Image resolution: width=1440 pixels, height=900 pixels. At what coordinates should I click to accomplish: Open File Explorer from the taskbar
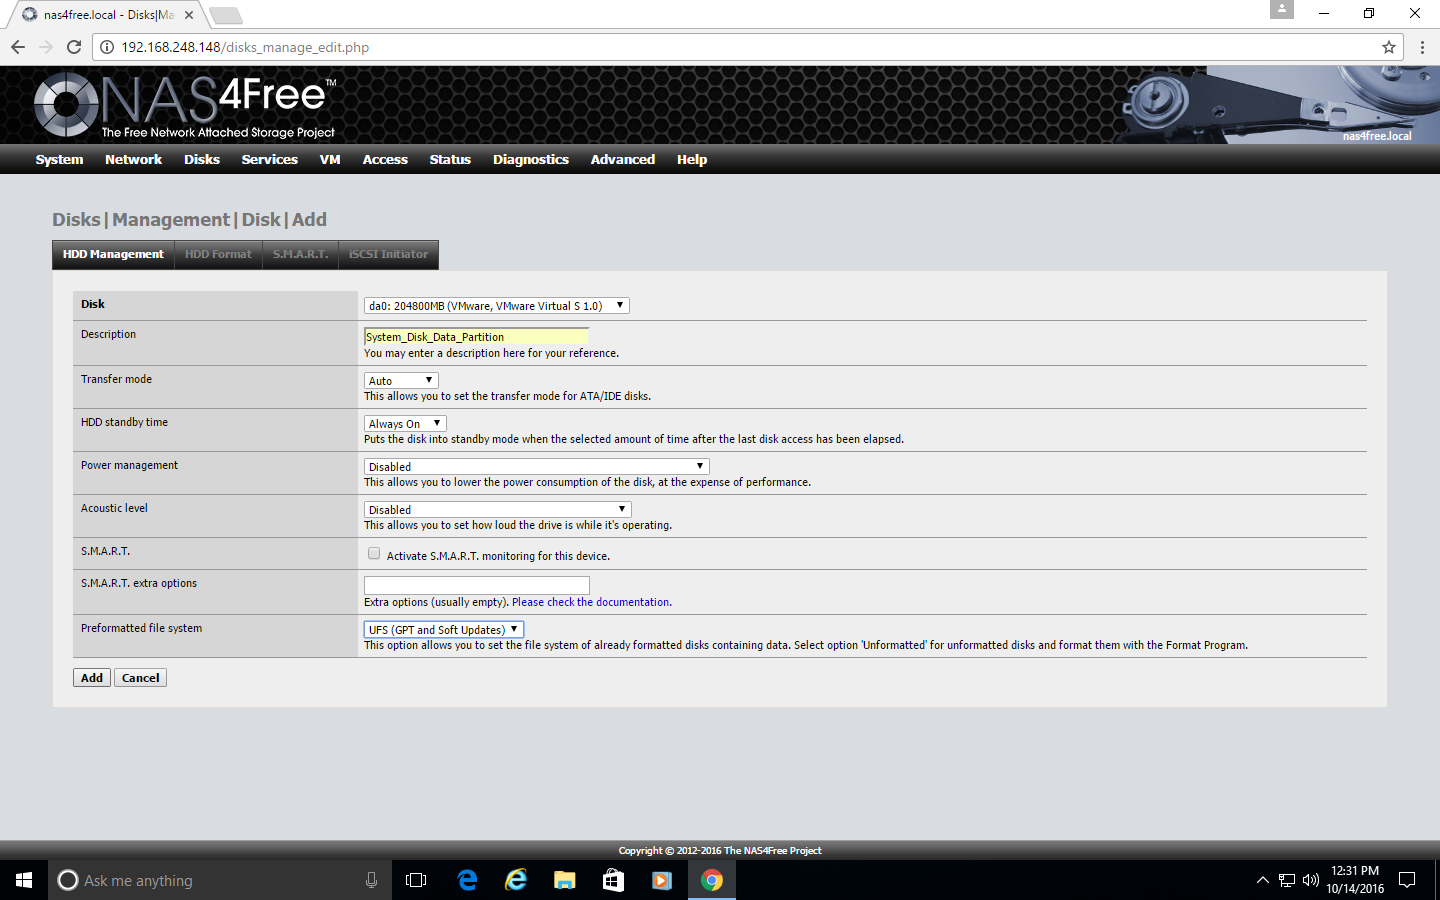[x=565, y=880]
